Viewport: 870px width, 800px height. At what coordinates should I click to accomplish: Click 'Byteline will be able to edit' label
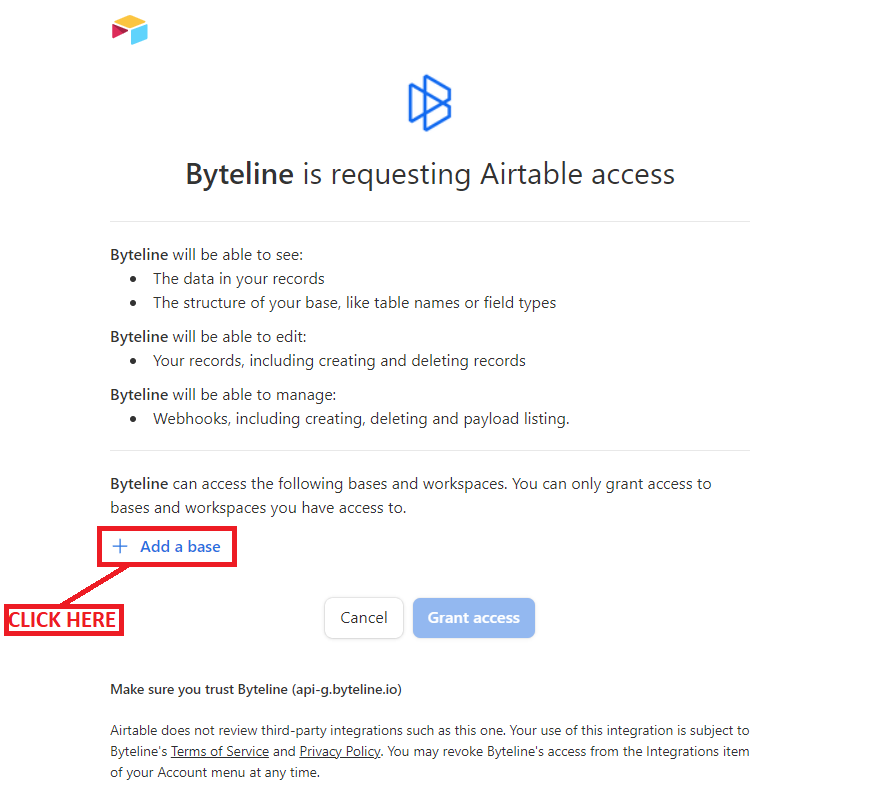(208, 337)
